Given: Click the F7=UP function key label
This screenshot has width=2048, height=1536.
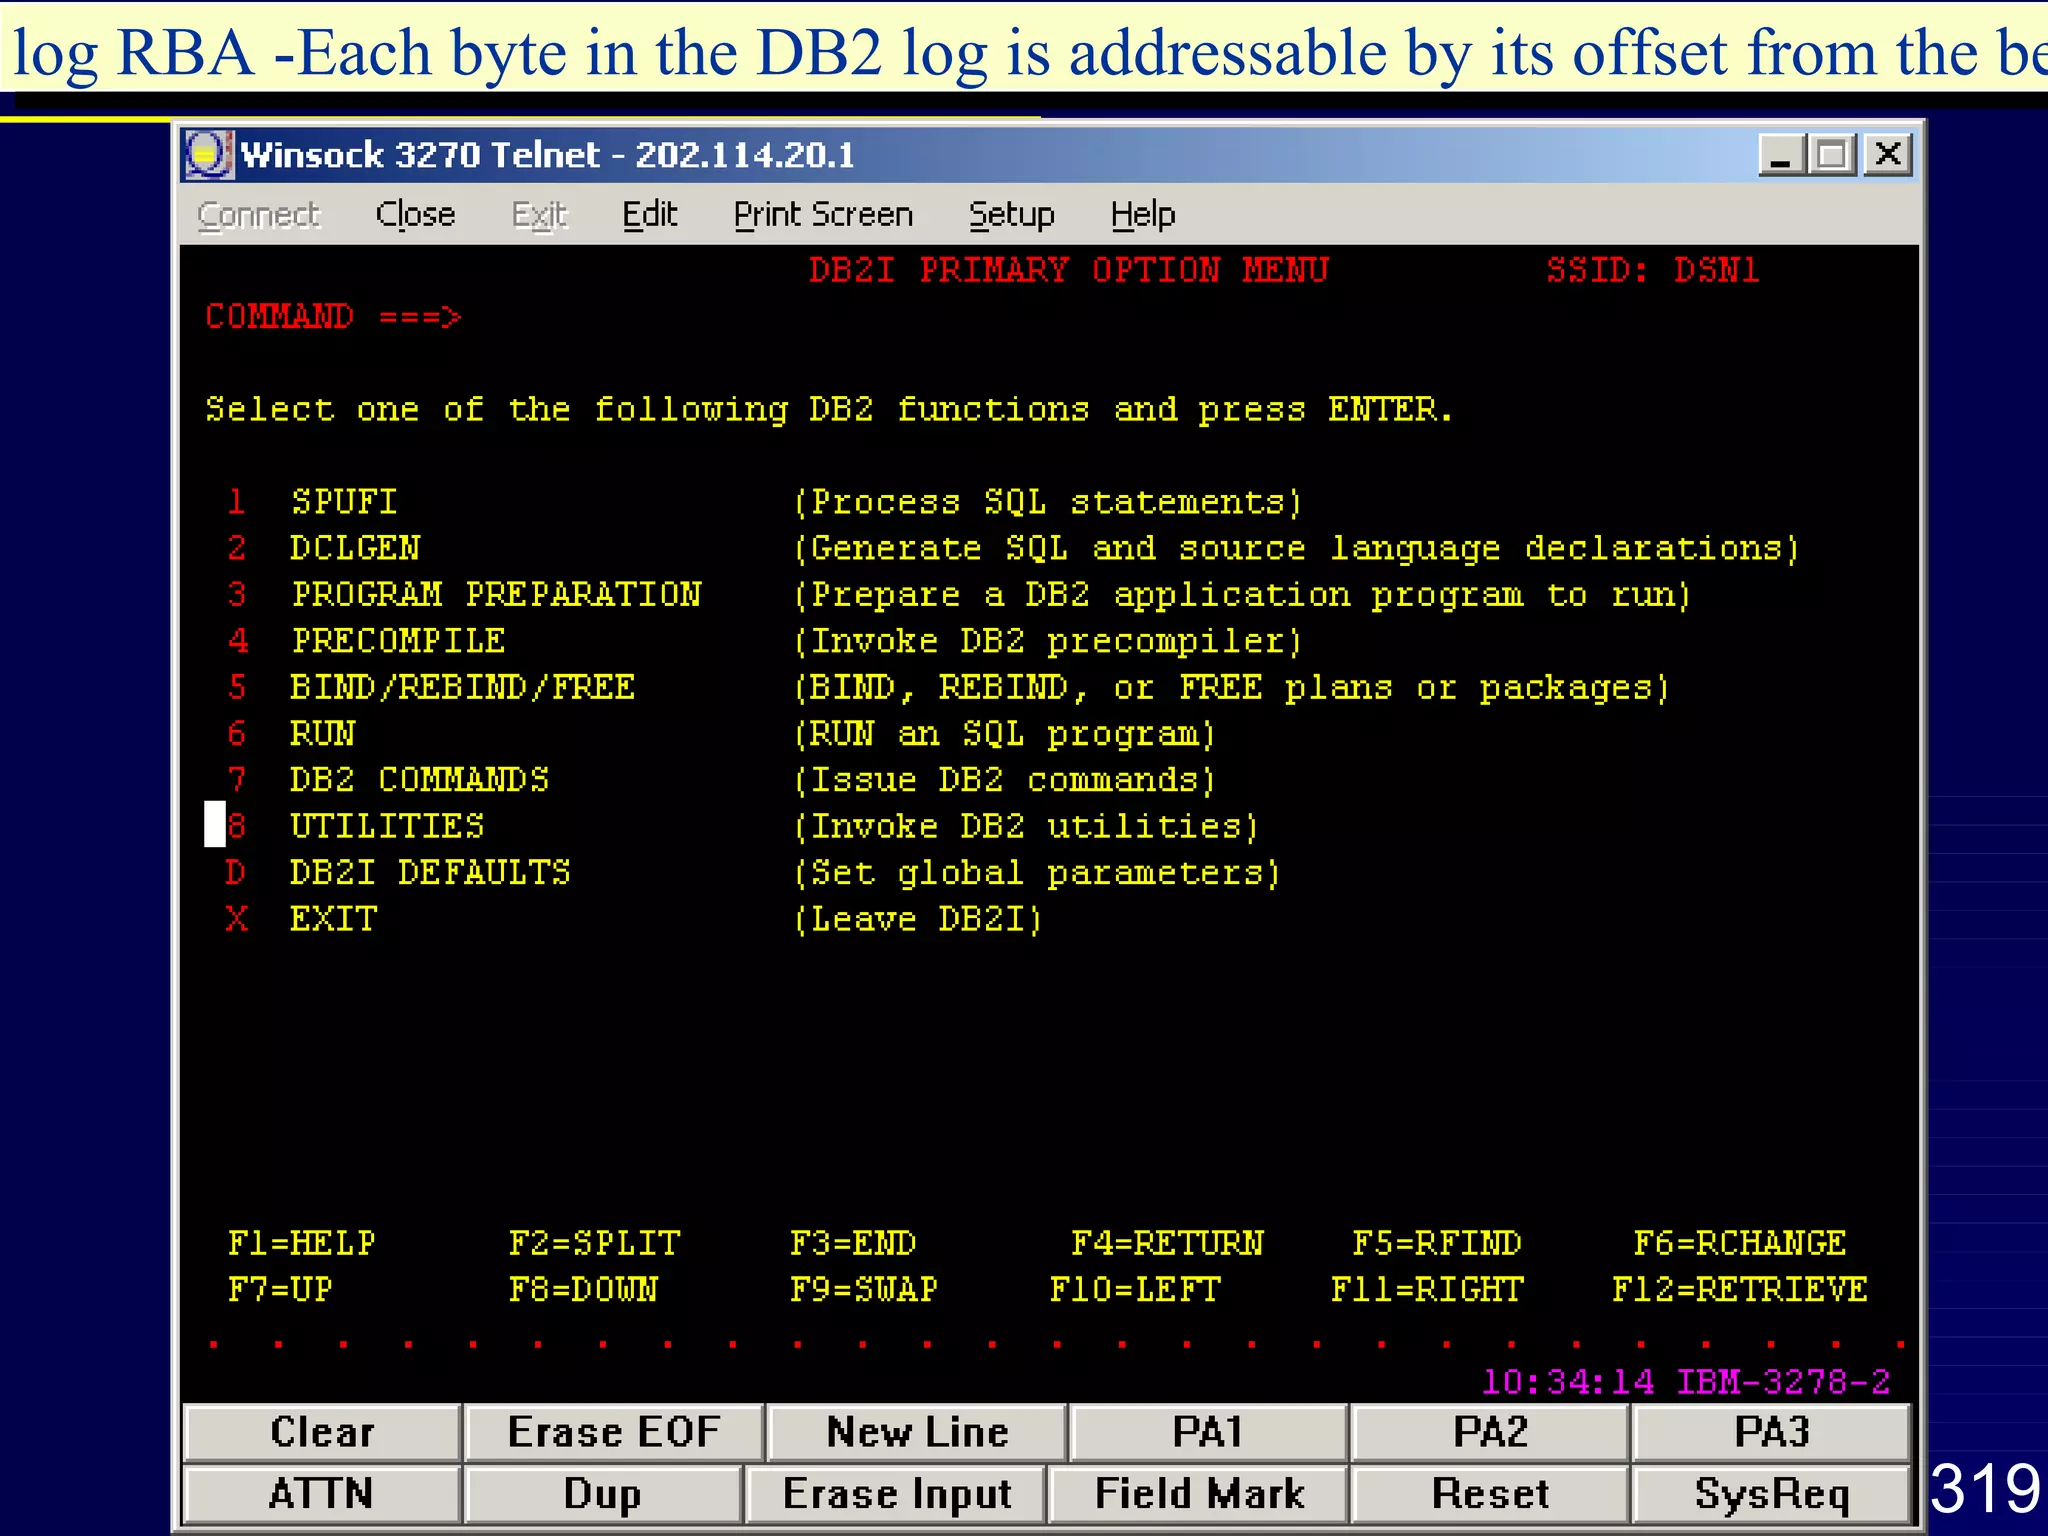Looking at the screenshot, I should click(x=280, y=1289).
